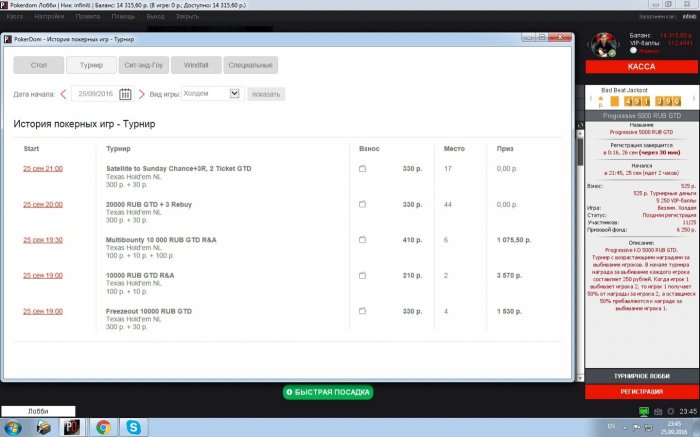Open Windows Explorer from taskbar
This screenshot has height=437, width=700.
coord(43,428)
